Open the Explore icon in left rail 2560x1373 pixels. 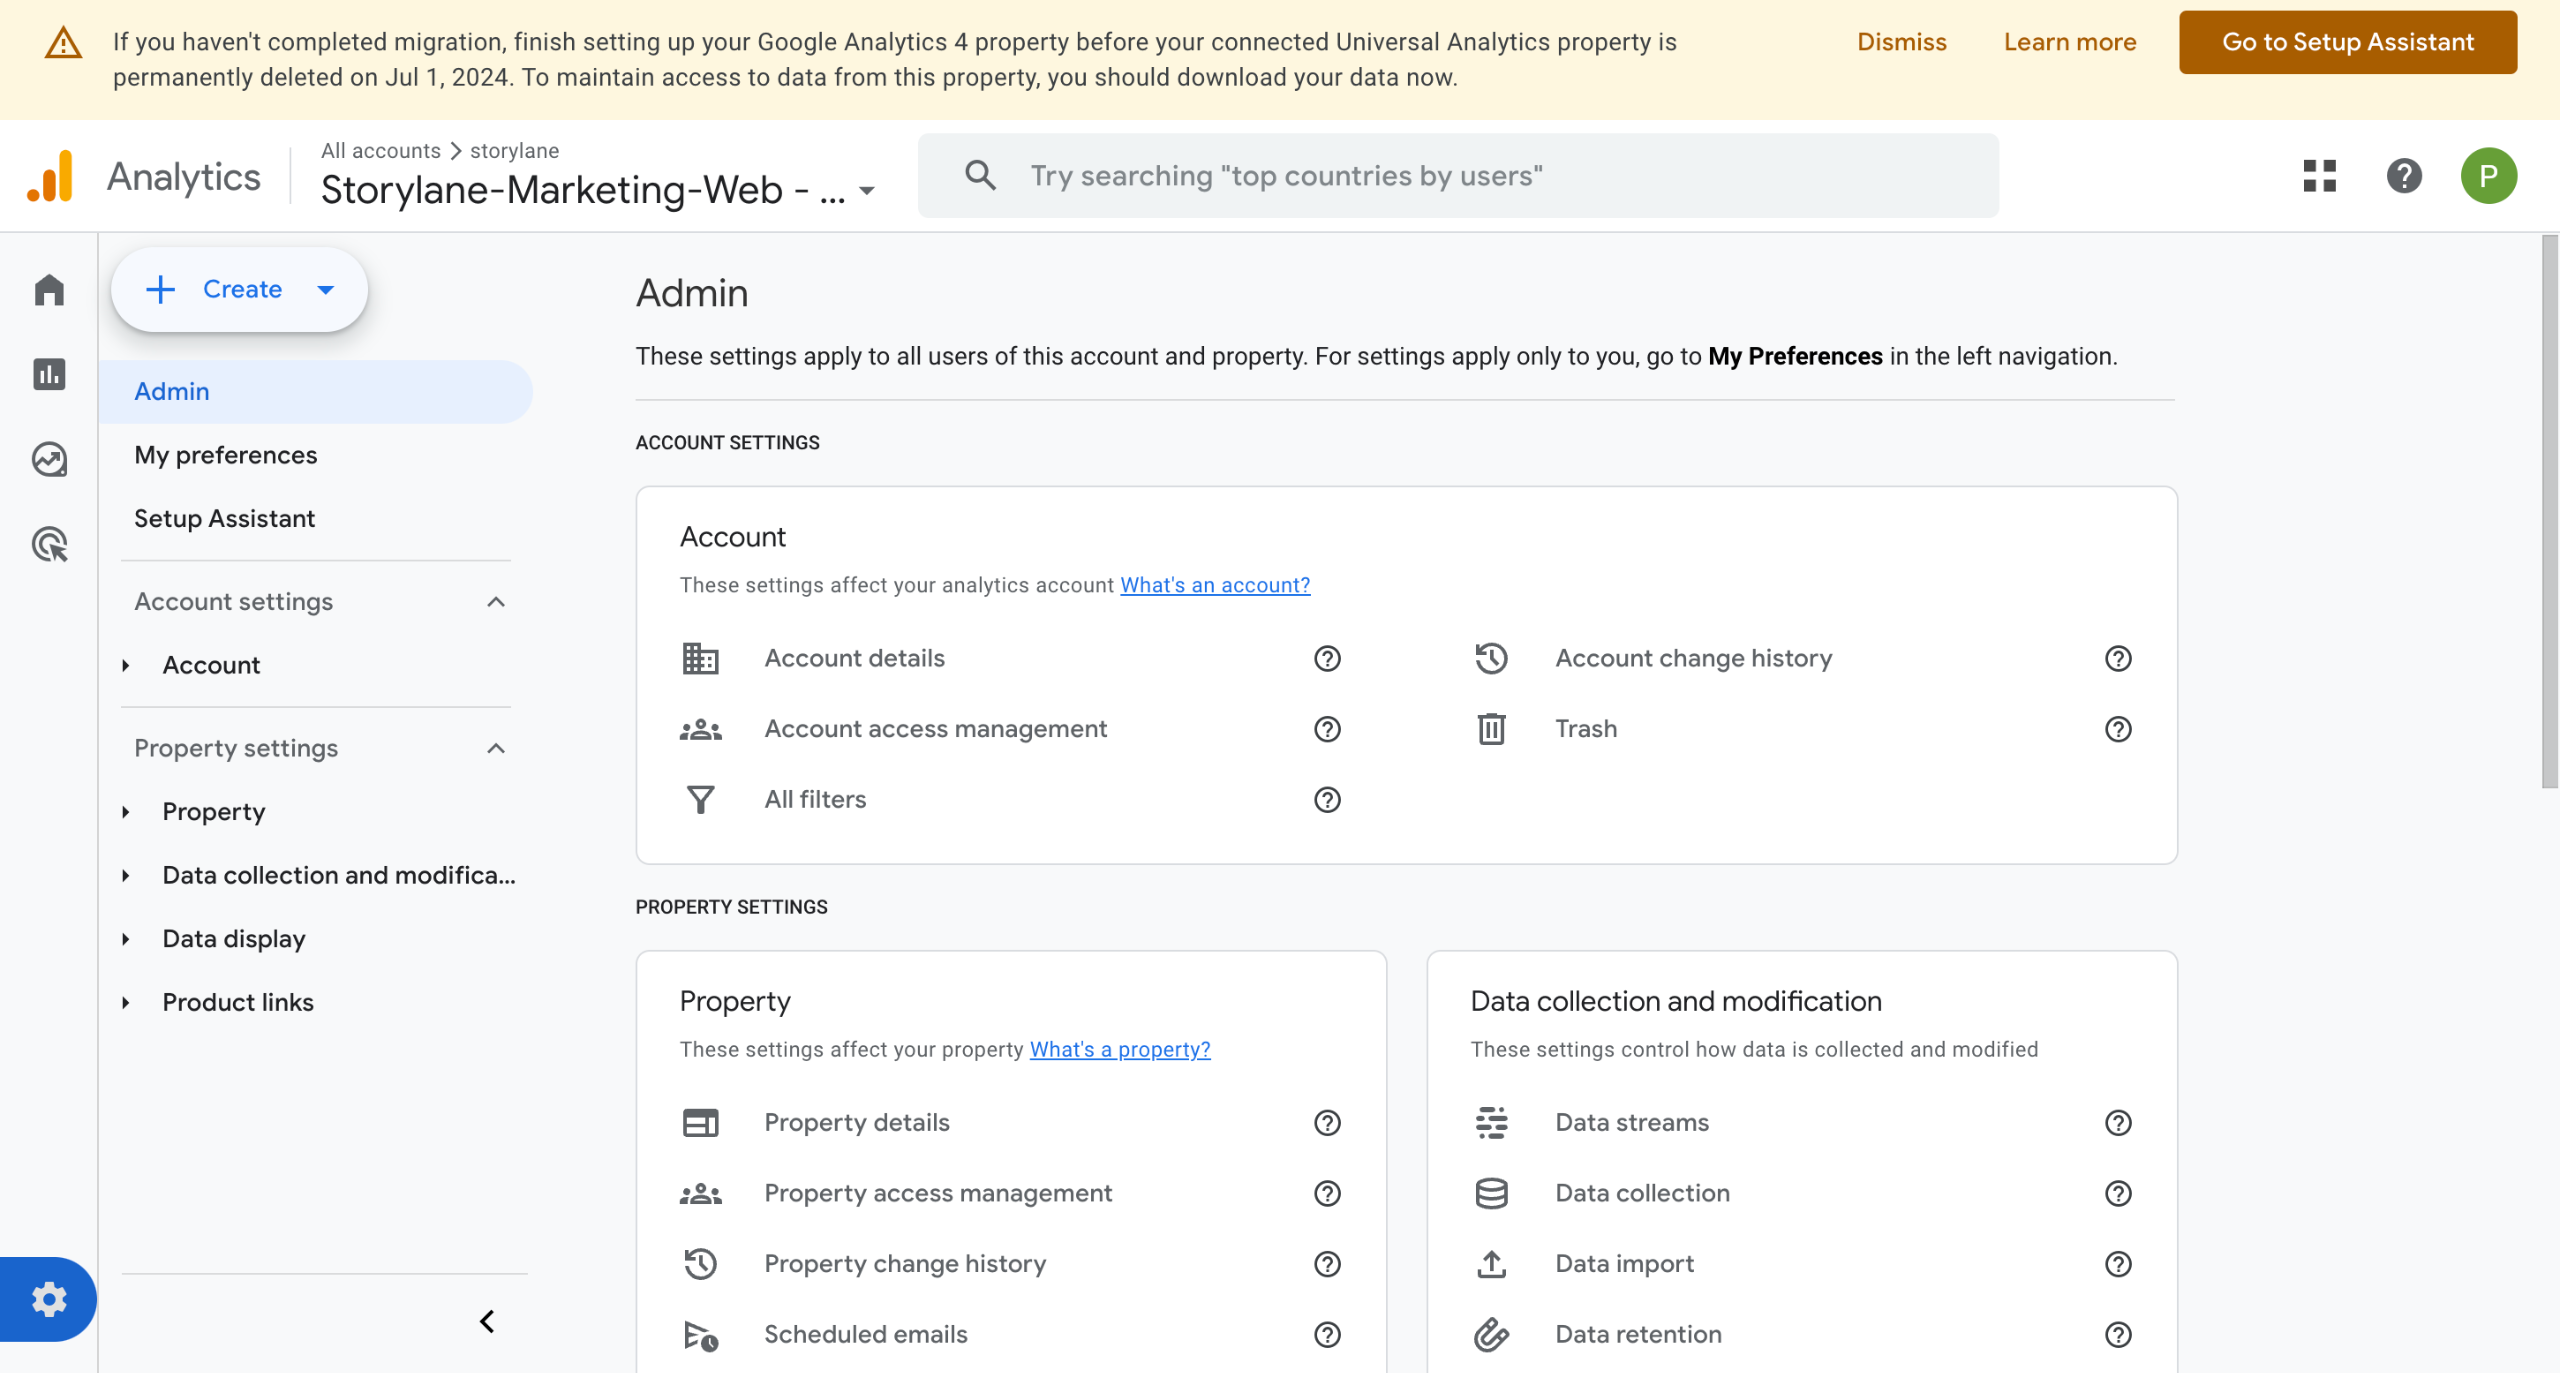click(x=49, y=460)
